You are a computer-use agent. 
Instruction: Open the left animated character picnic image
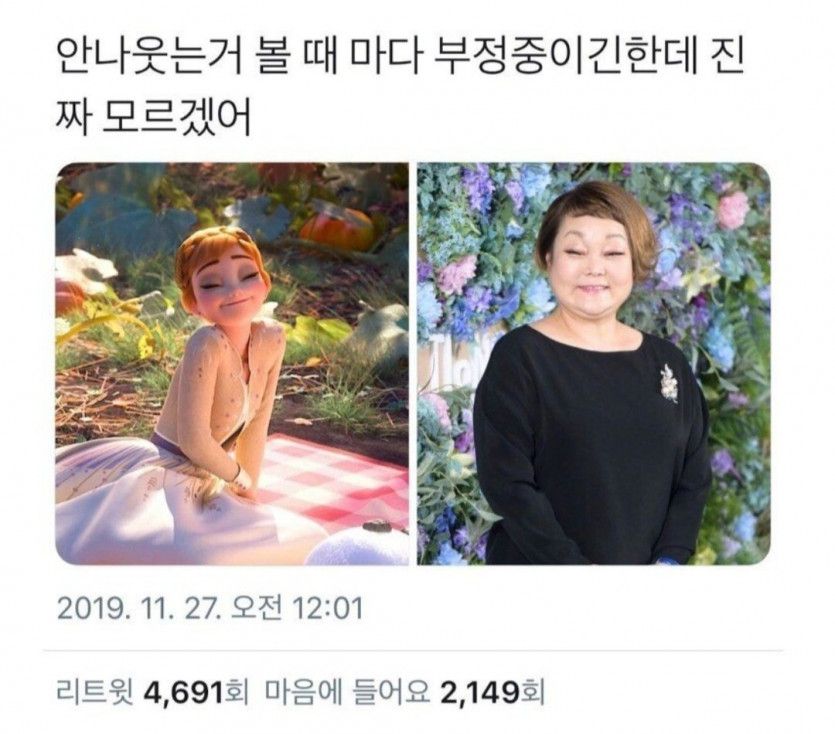(232, 364)
